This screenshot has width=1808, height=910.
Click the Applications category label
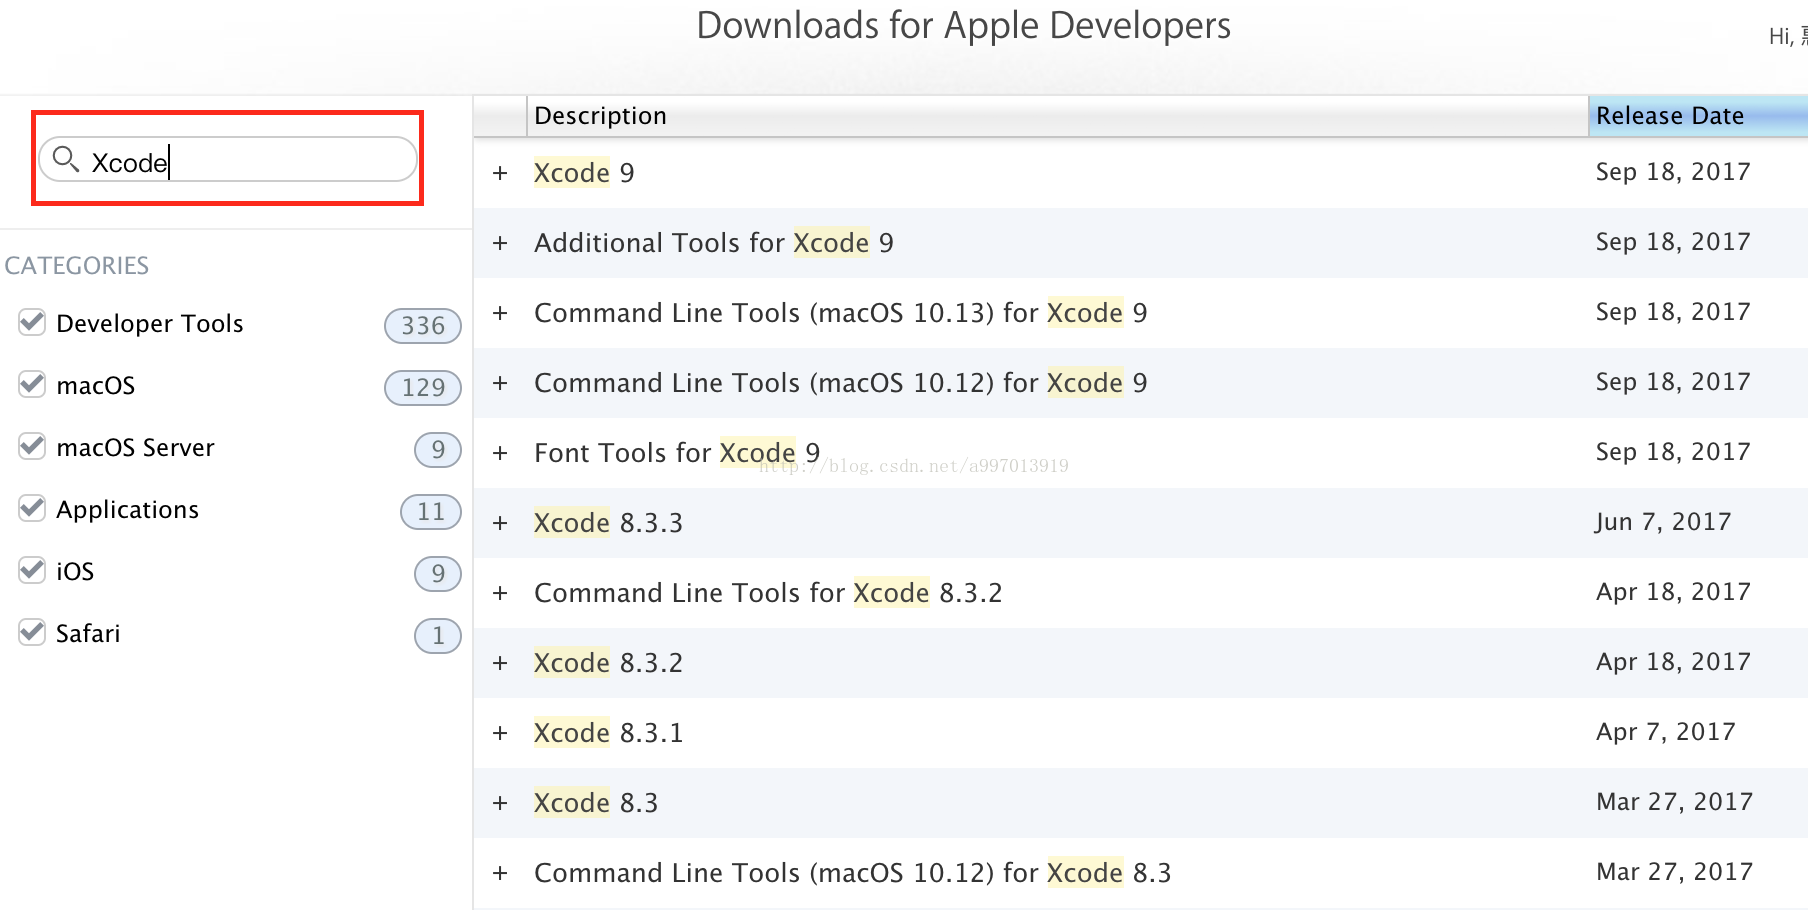click(x=128, y=510)
